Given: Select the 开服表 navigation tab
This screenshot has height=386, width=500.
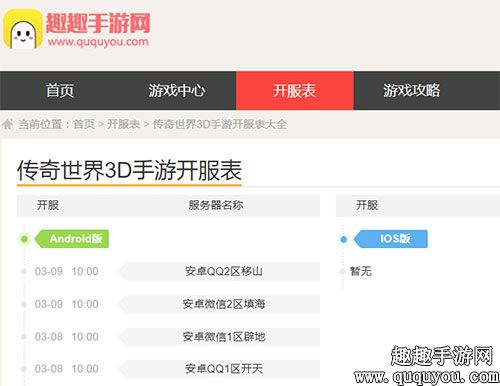Looking at the screenshot, I should pyautogui.click(x=295, y=90).
